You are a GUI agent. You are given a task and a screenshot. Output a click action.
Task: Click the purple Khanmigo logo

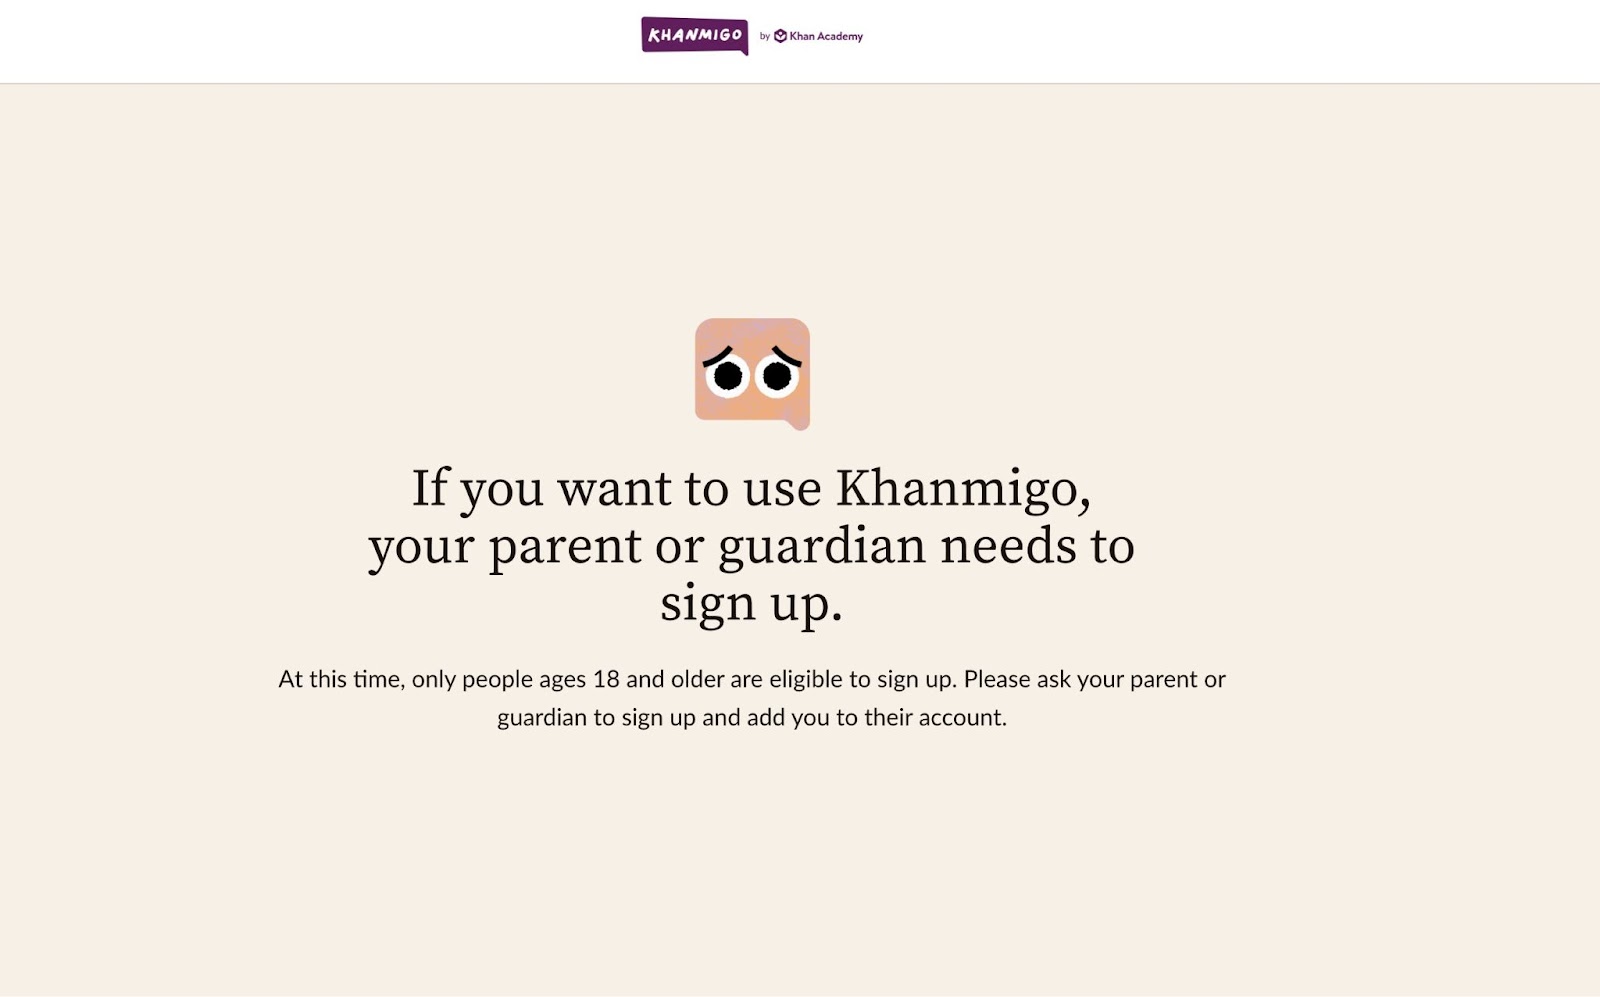pos(694,35)
